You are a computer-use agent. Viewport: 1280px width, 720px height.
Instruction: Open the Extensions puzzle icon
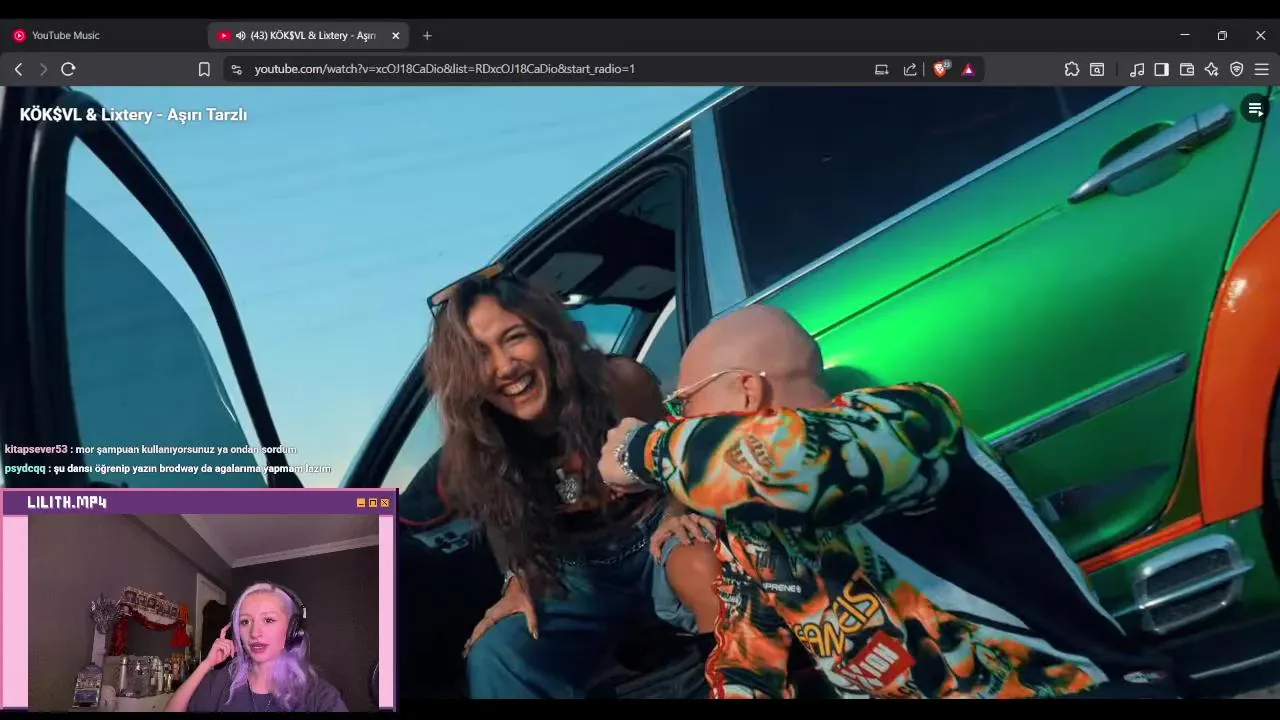pos(1072,69)
